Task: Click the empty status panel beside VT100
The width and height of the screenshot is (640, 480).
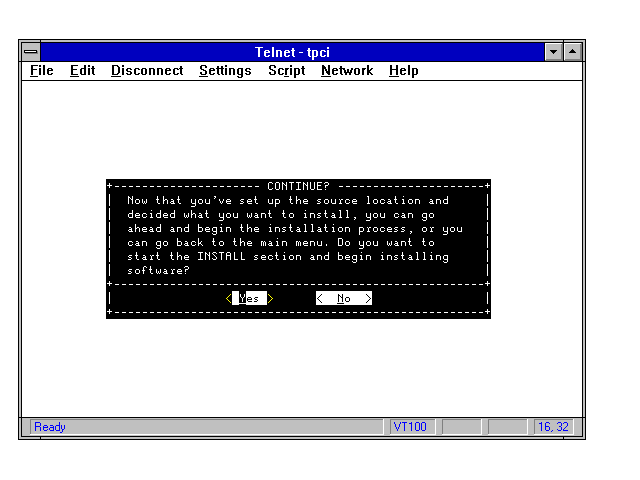Action: pos(462,427)
